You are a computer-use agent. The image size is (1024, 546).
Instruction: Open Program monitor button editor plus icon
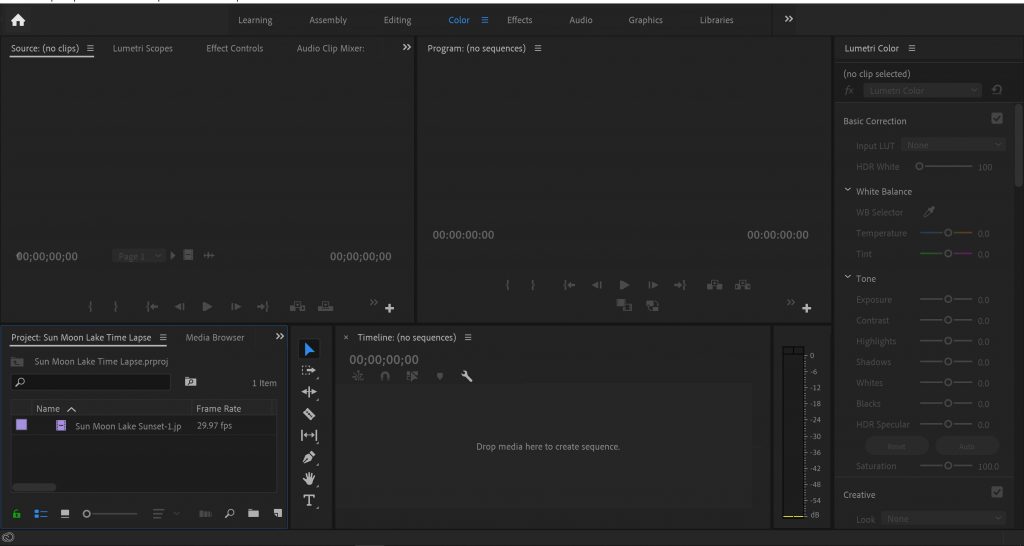coord(807,308)
